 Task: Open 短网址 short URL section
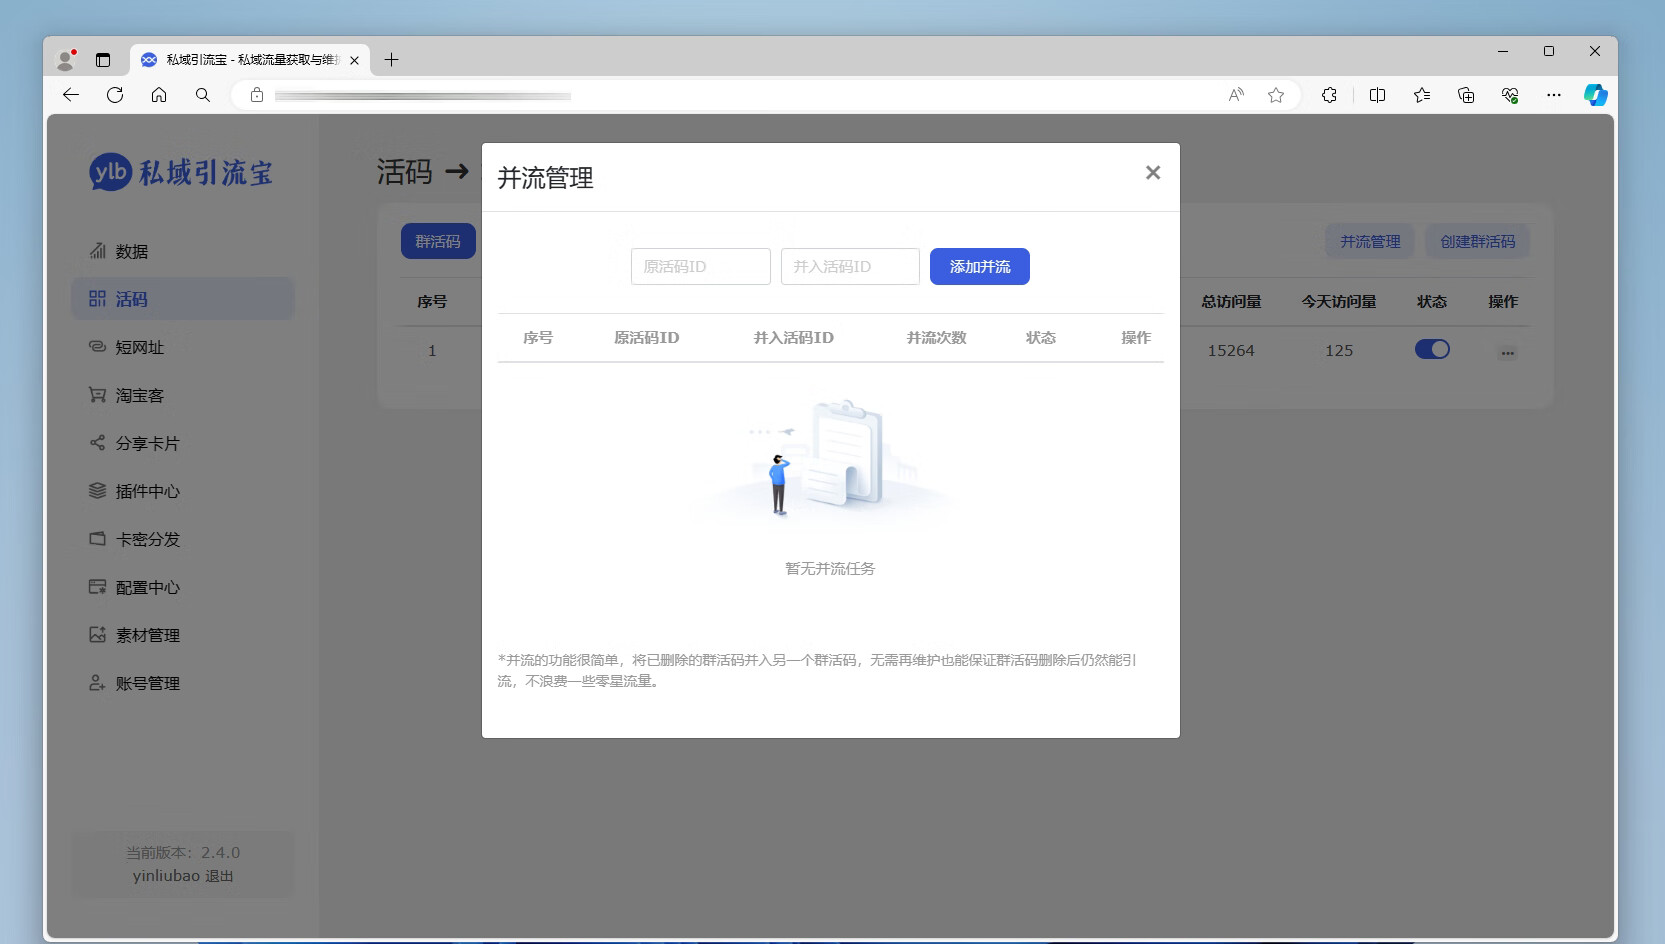point(138,347)
